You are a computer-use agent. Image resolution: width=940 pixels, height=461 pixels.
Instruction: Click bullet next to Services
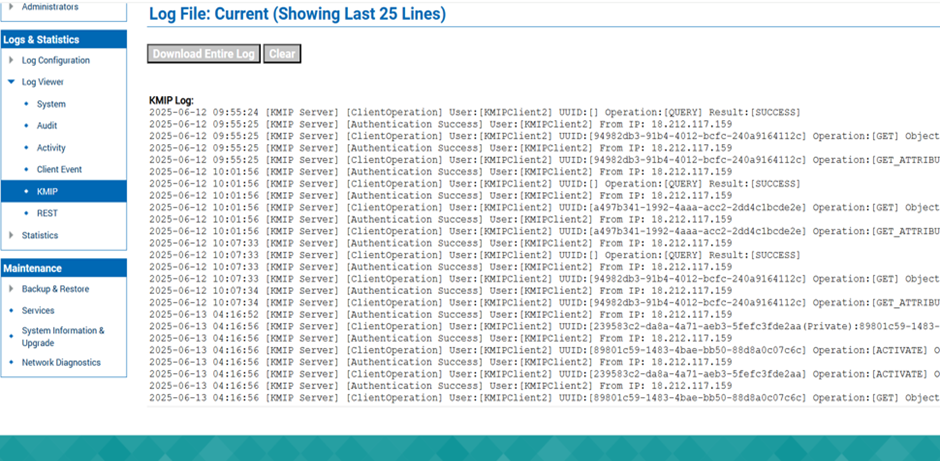pyautogui.click(x=11, y=311)
